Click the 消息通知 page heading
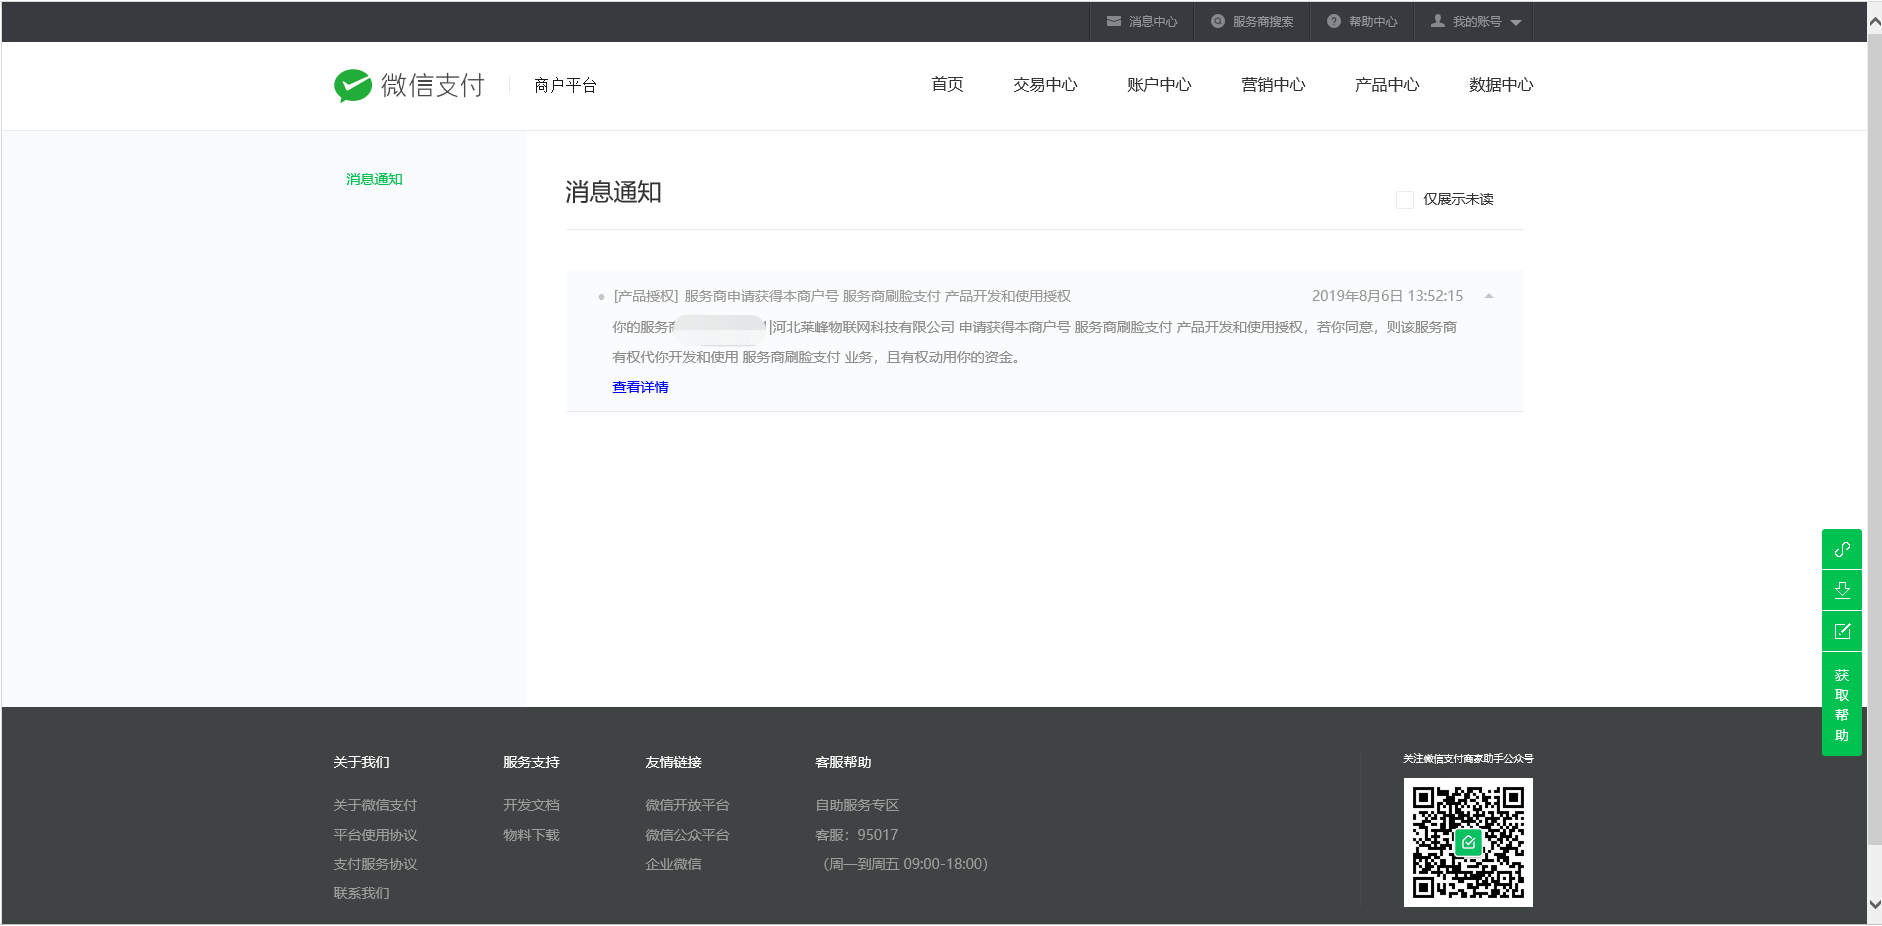The image size is (1882, 926). pos(613,192)
